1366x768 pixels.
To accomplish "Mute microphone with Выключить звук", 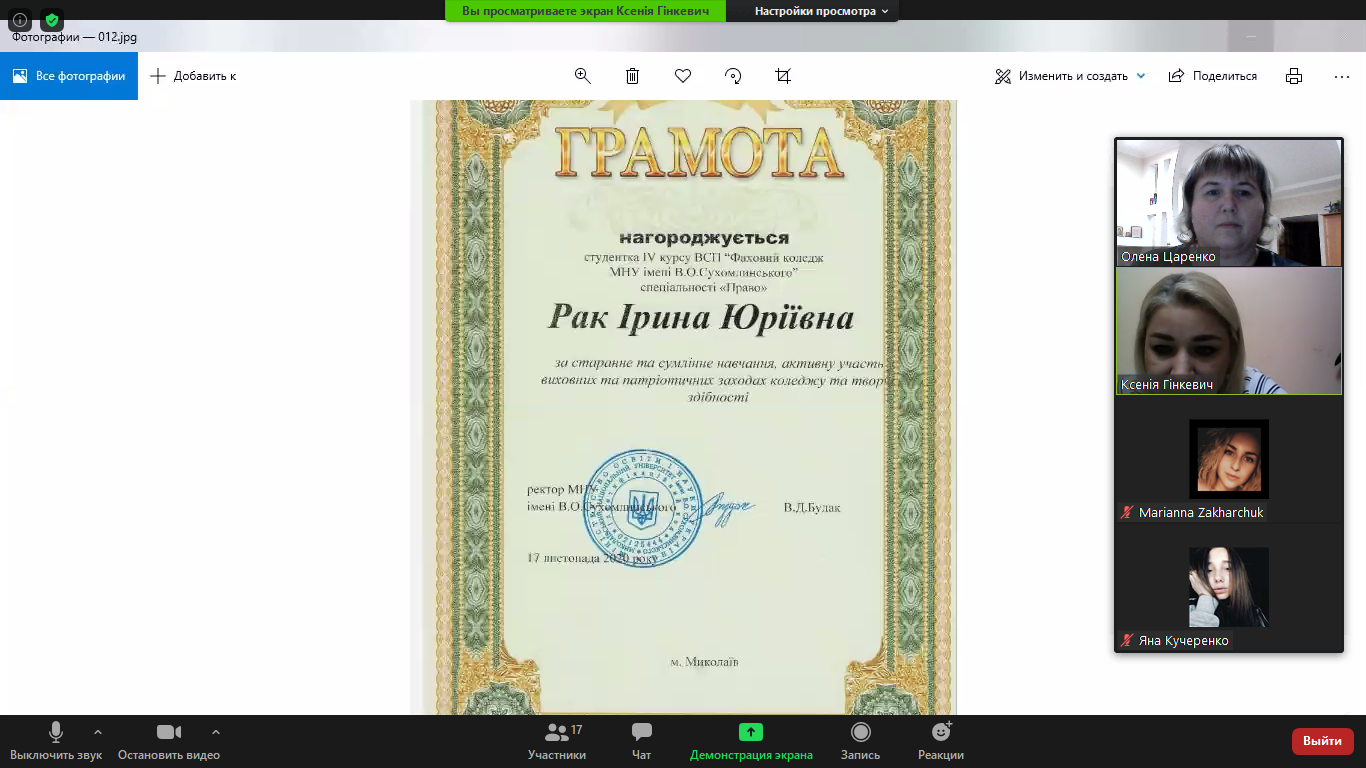I will pos(56,741).
